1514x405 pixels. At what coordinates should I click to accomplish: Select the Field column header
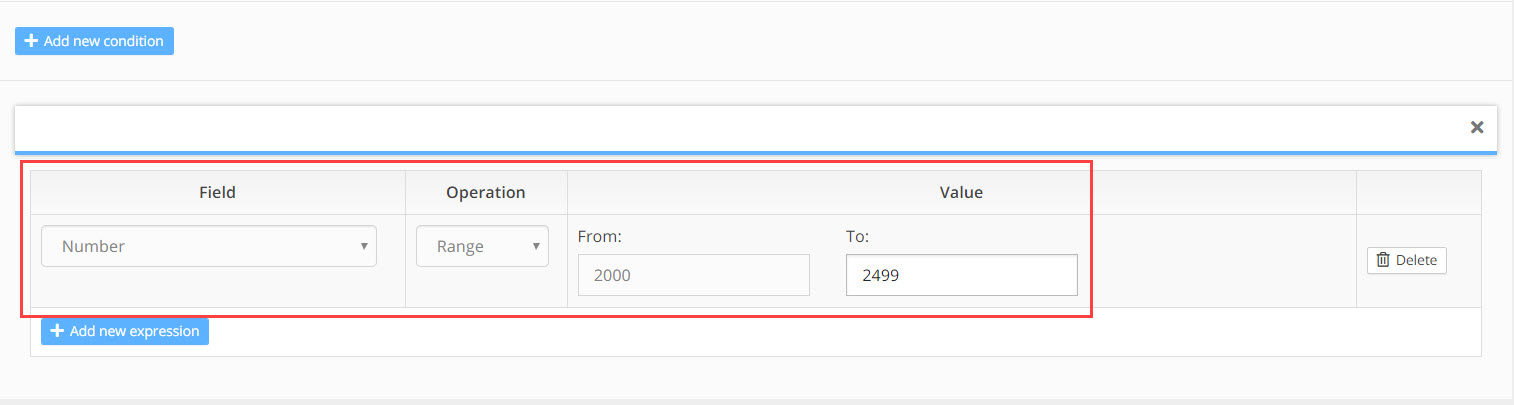[217, 192]
